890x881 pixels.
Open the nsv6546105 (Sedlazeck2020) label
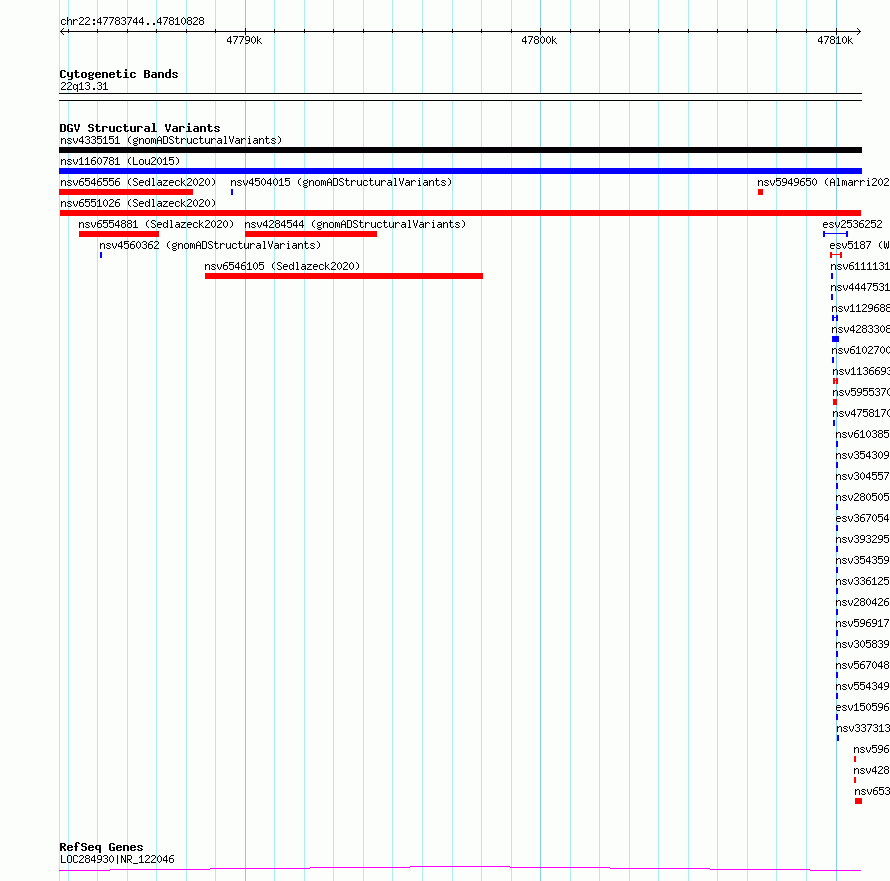click(x=282, y=266)
